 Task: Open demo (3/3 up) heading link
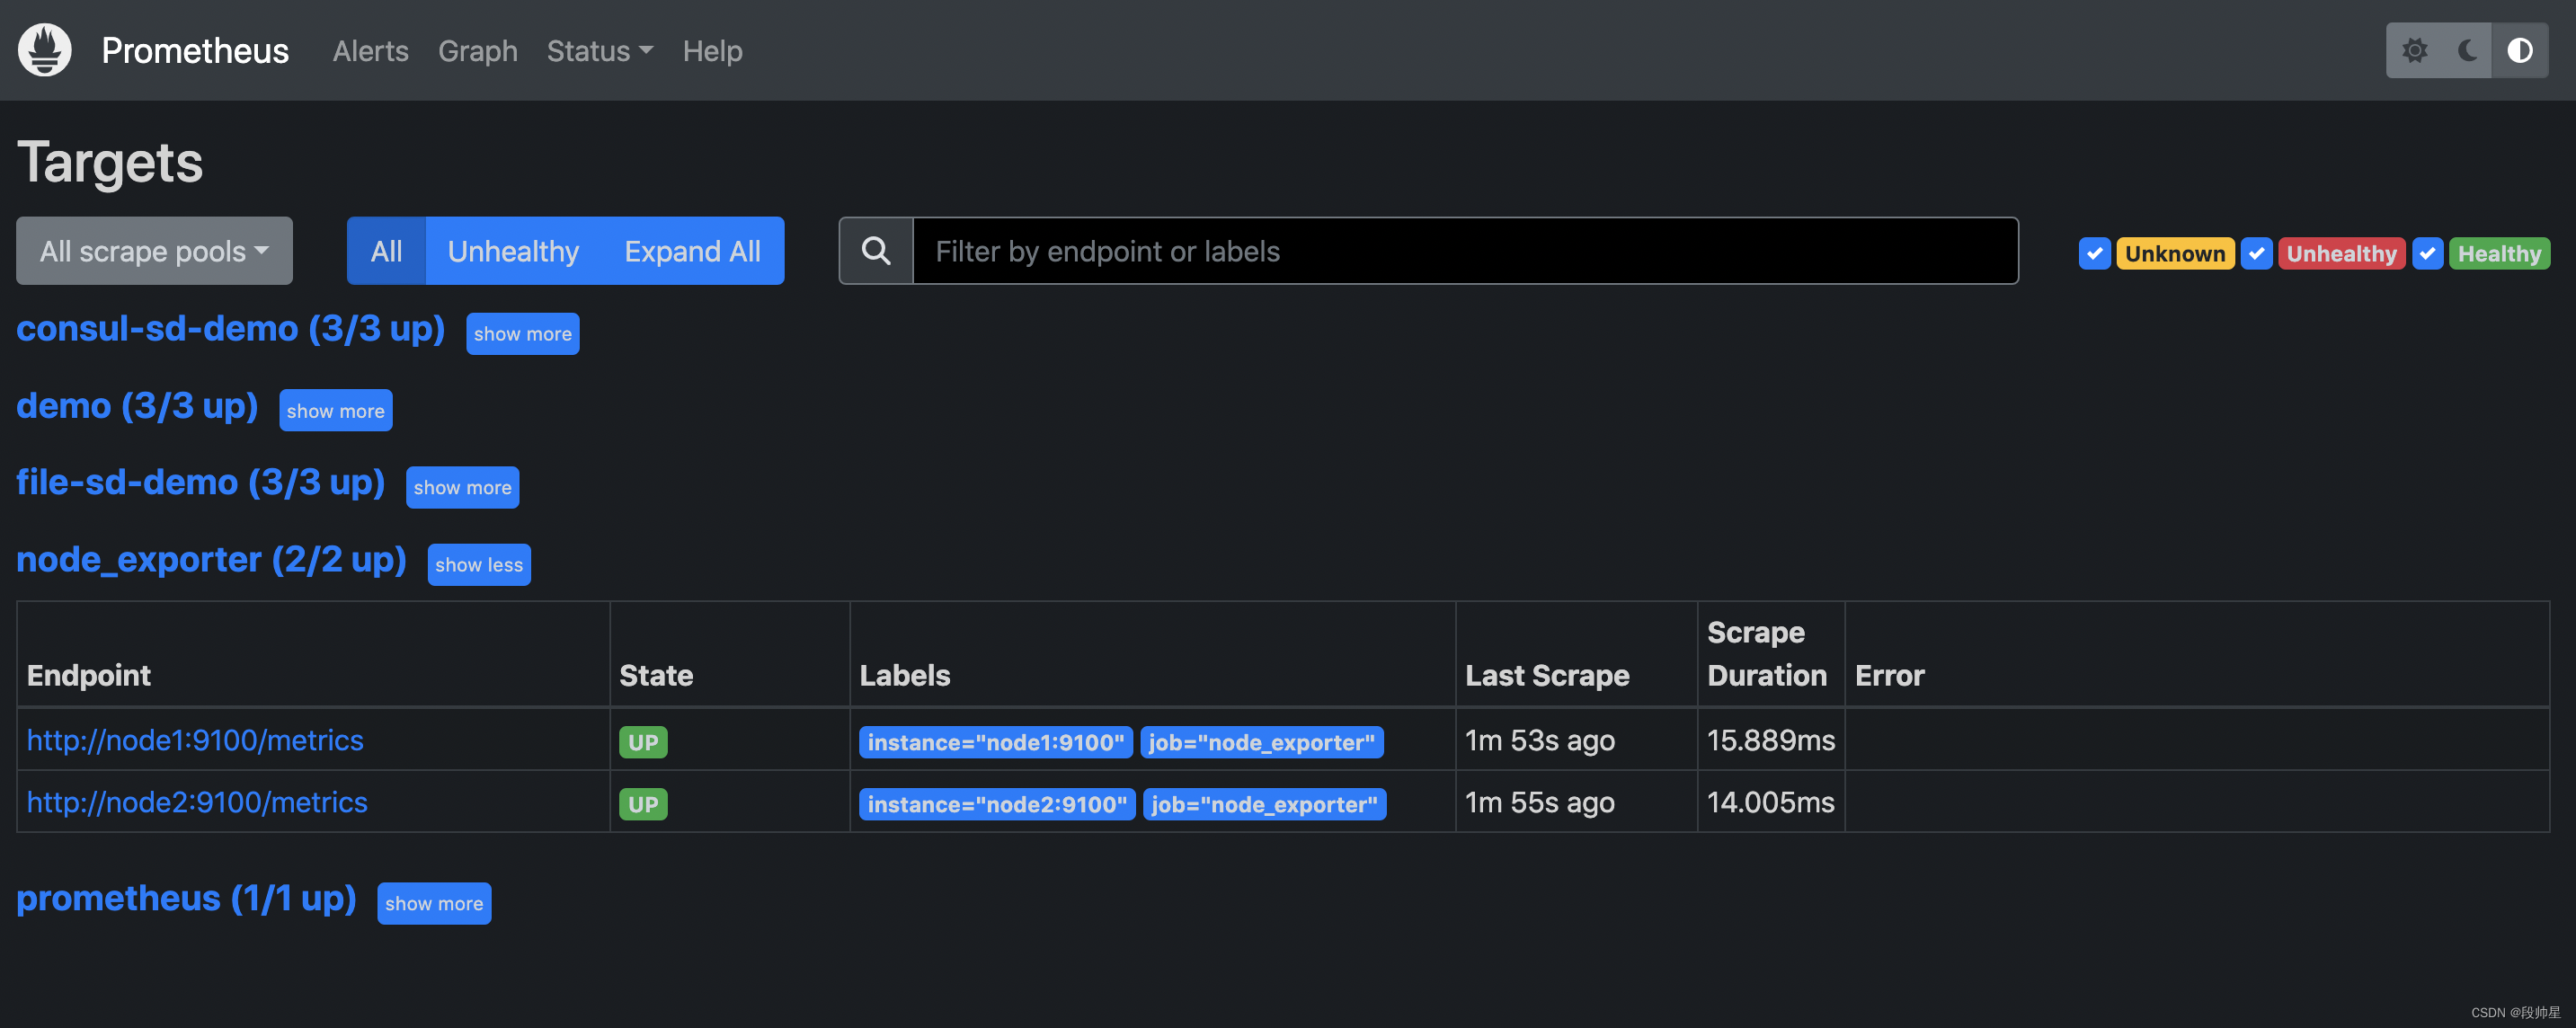pos(137,406)
